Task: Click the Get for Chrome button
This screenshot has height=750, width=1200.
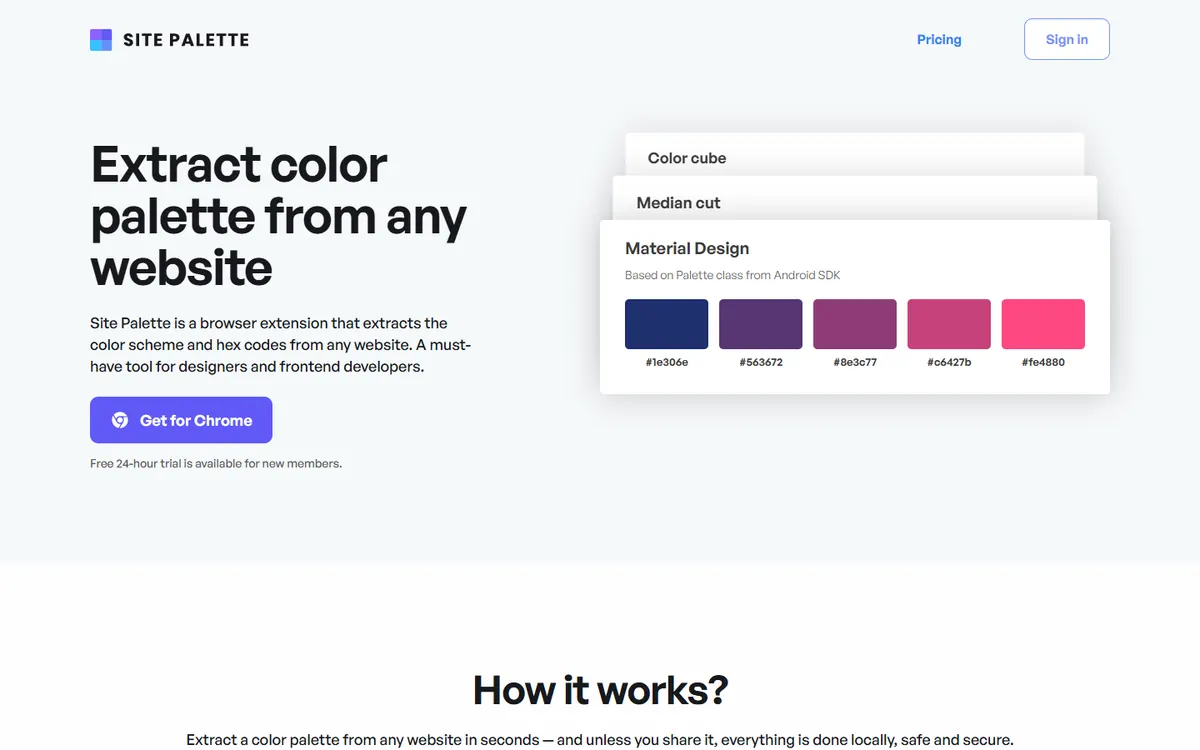Action: [x=181, y=420]
